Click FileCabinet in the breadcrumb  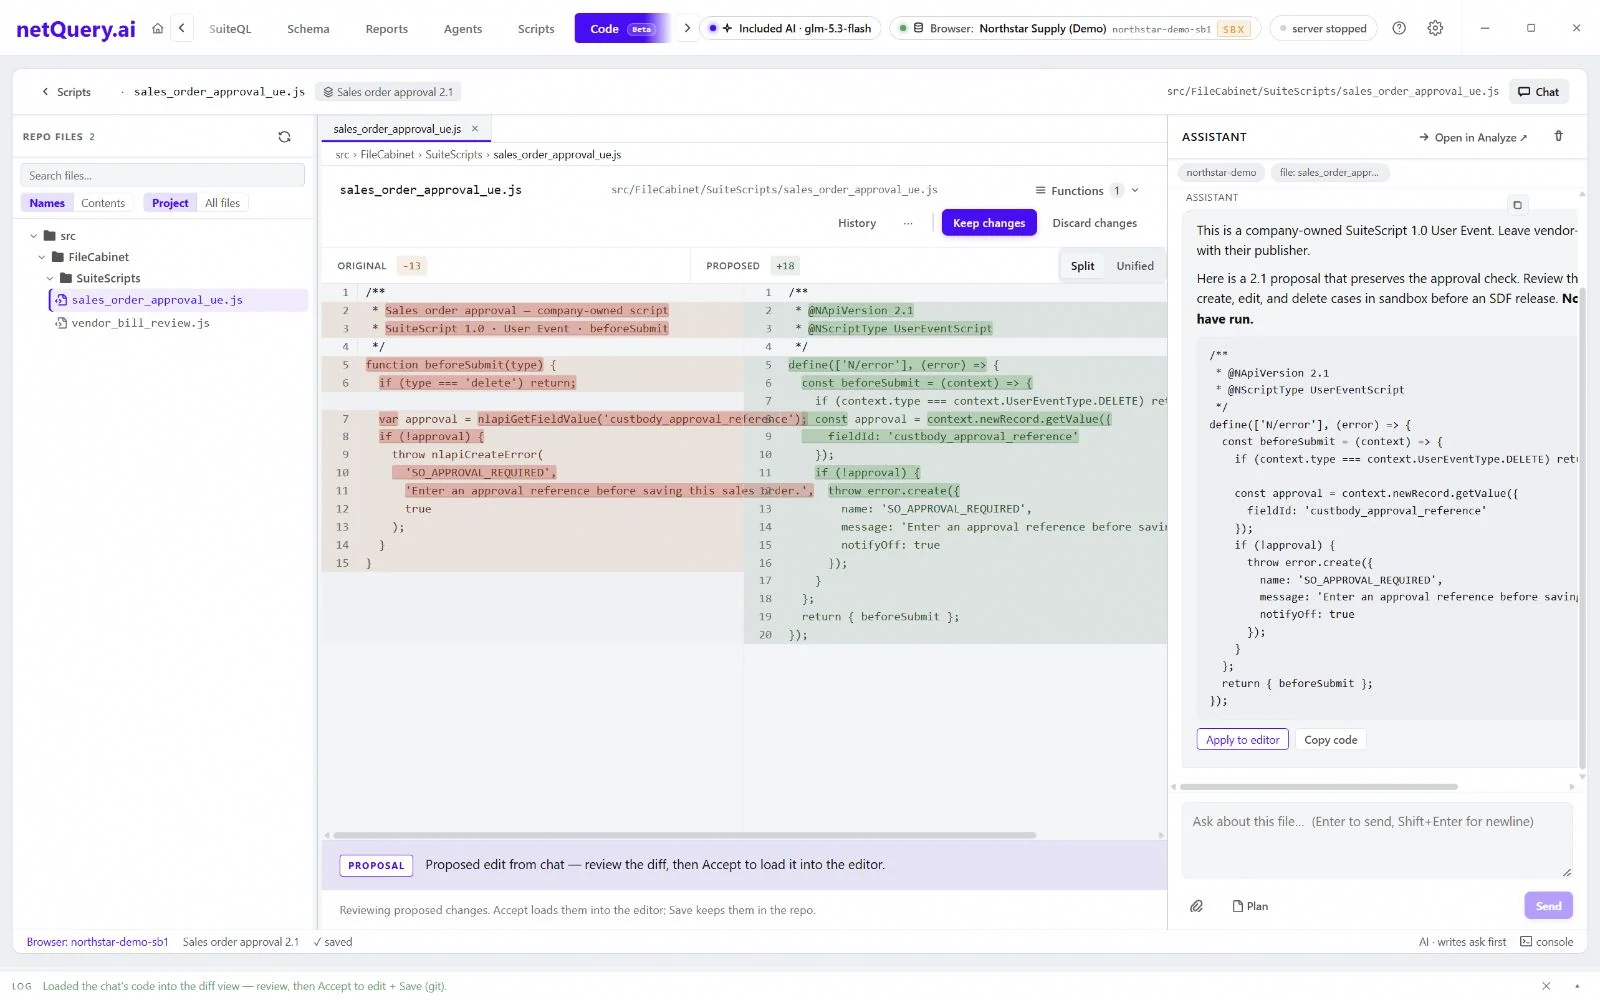point(387,155)
